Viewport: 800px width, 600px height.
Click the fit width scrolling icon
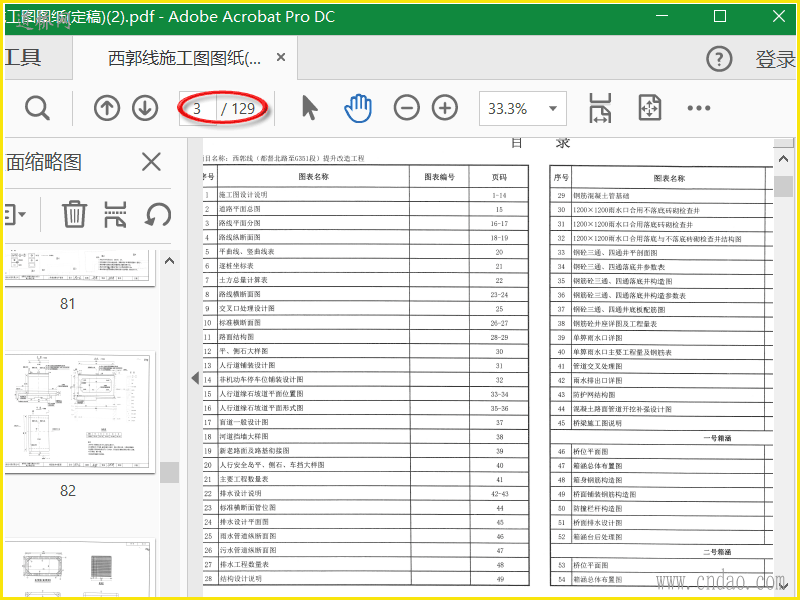600,108
